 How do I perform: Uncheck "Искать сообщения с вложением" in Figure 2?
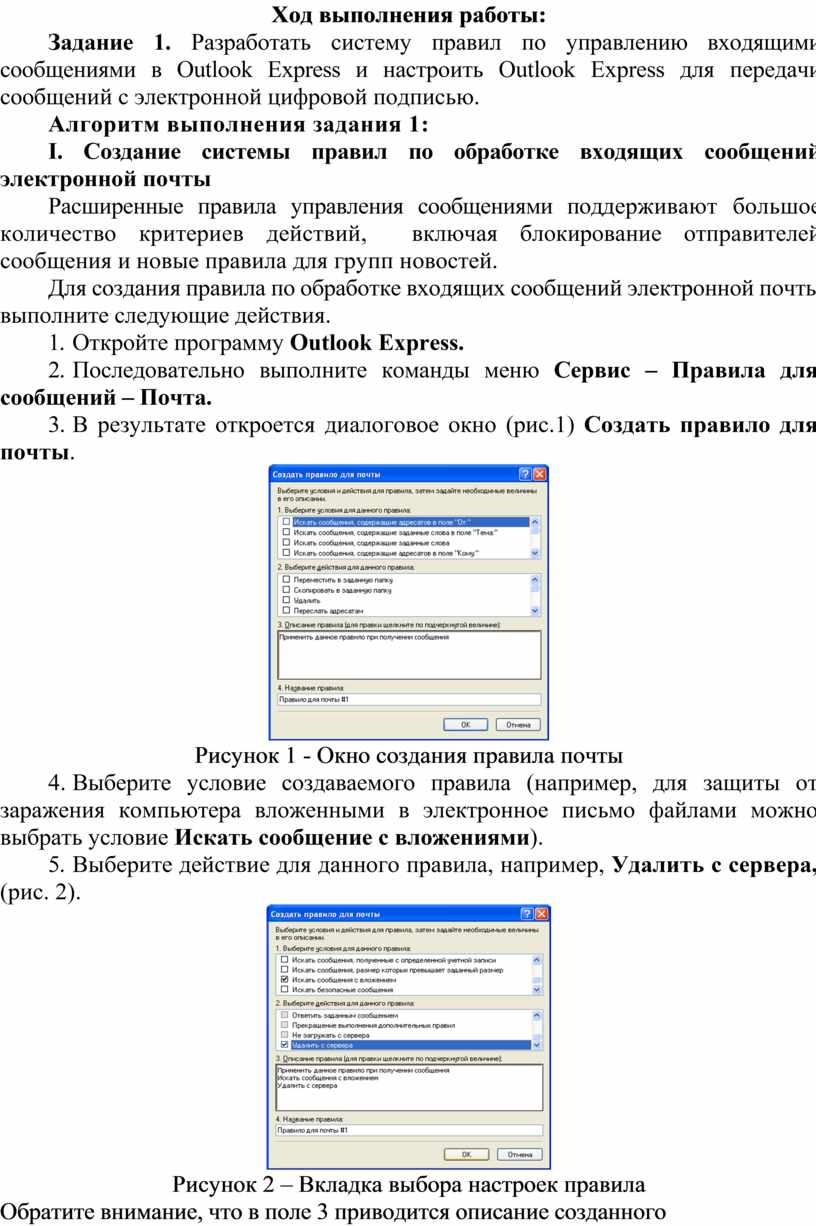coord(285,980)
